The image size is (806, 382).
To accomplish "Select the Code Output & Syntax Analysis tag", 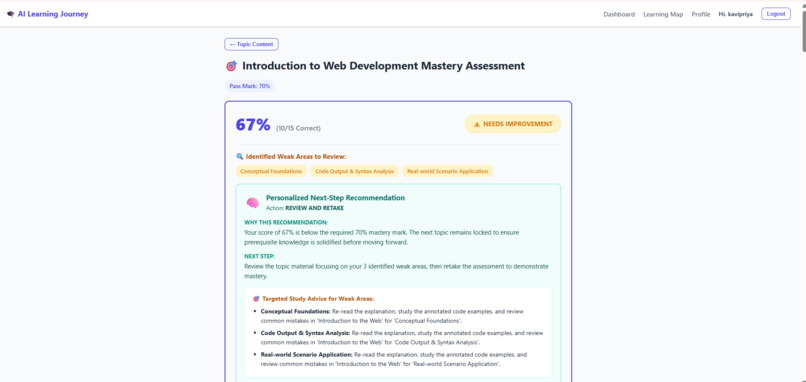I will pyautogui.click(x=354, y=171).
